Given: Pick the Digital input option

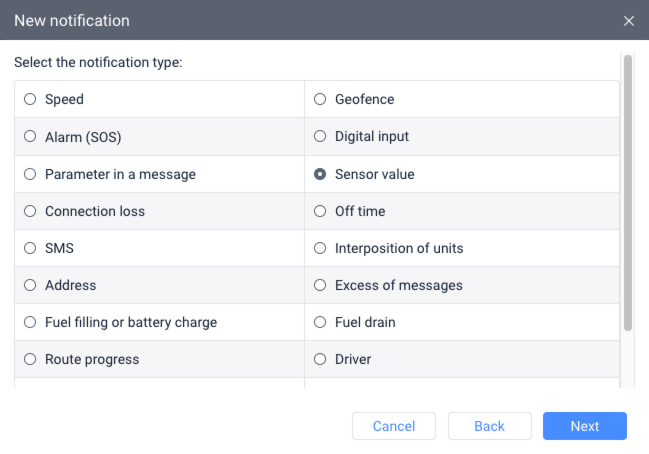Looking at the screenshot, I should (320, 137).
